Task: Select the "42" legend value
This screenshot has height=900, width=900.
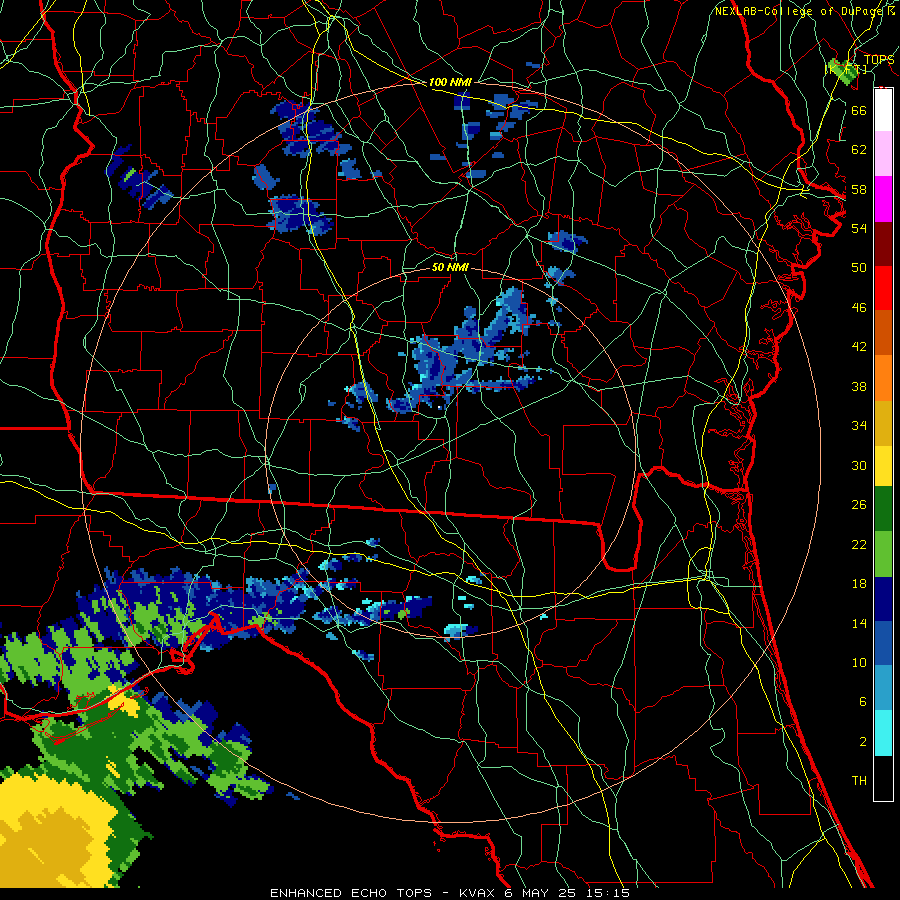Action: point(859,347)
